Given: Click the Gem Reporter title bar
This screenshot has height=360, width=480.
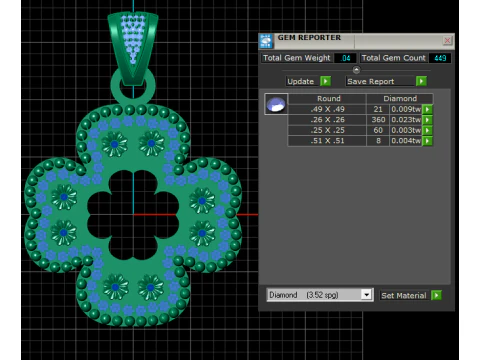Looking at the screenshot, I should tap(357, 40).
